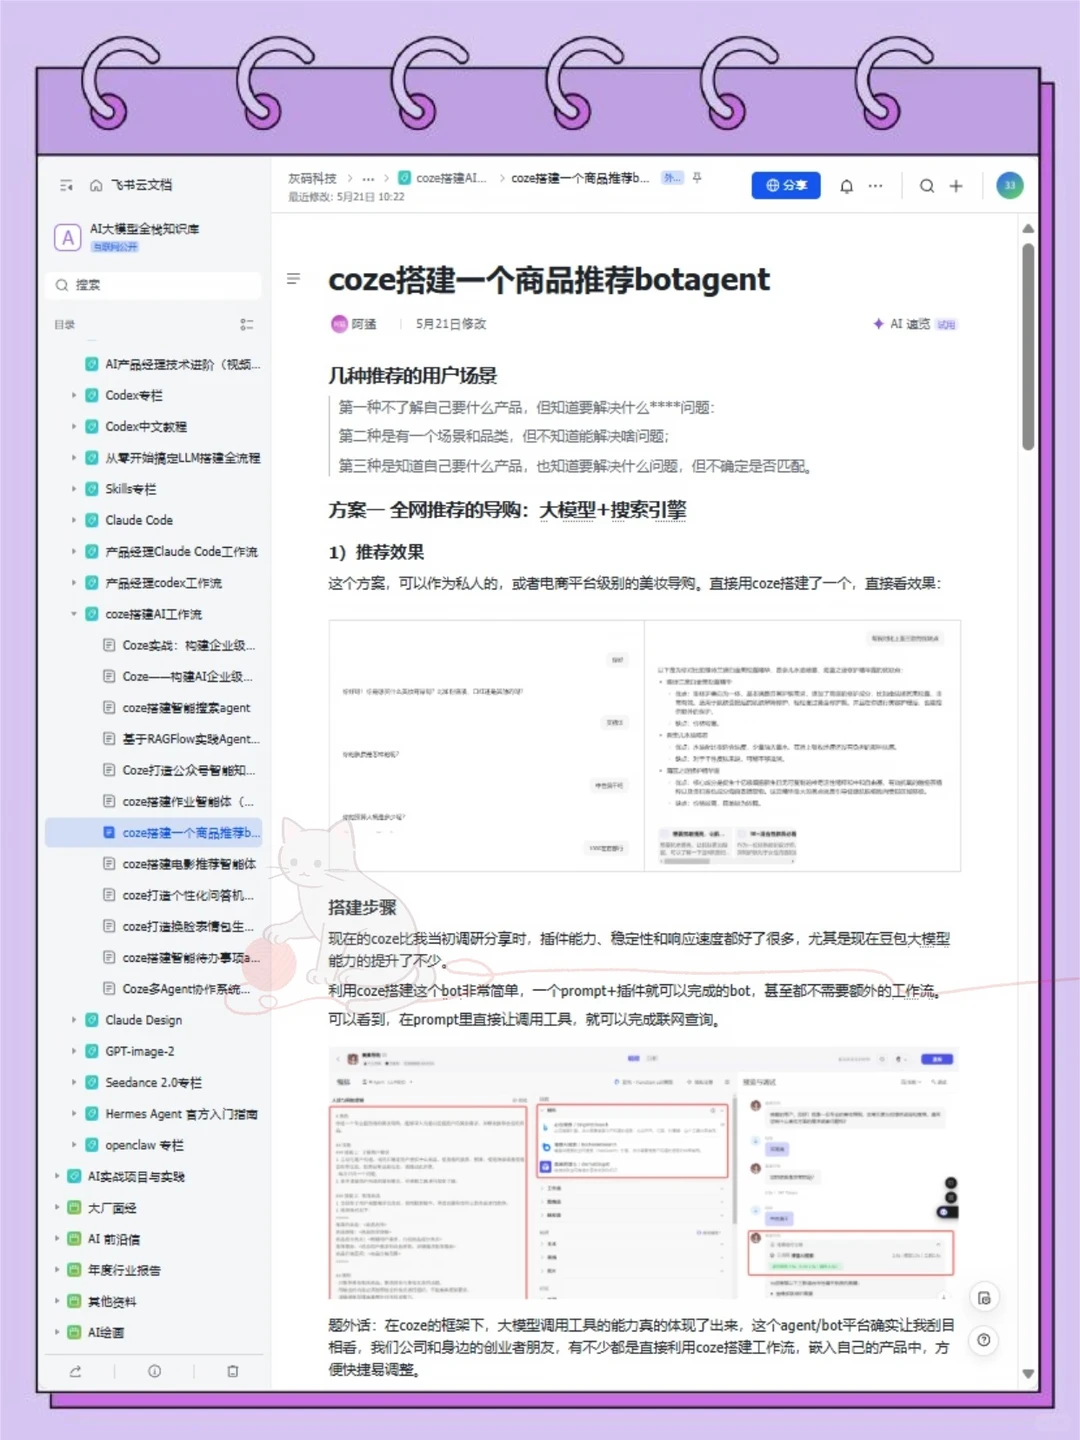Open the more options ellipsis next to the bell
1080x1440 pixels.
(x=876, y=186)
